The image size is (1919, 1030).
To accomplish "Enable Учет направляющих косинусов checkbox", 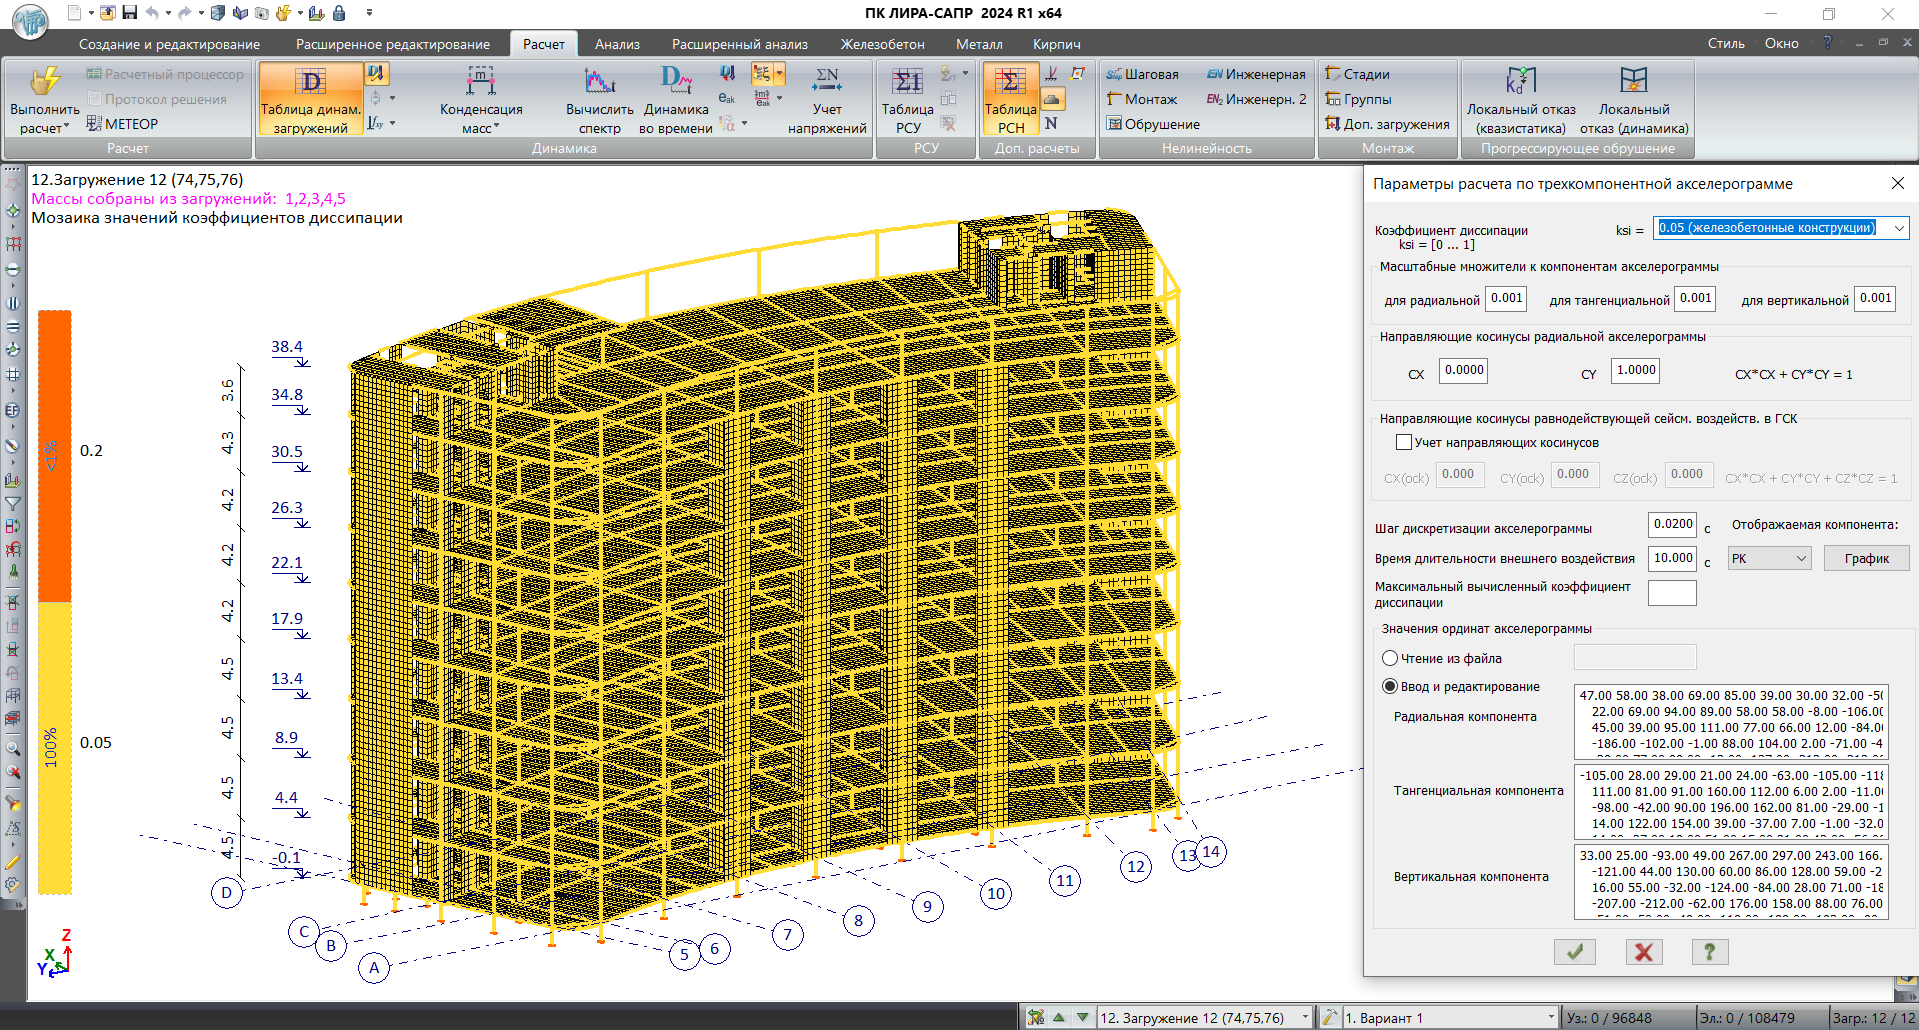I will pyautogui.click(x=1404, y=442).
